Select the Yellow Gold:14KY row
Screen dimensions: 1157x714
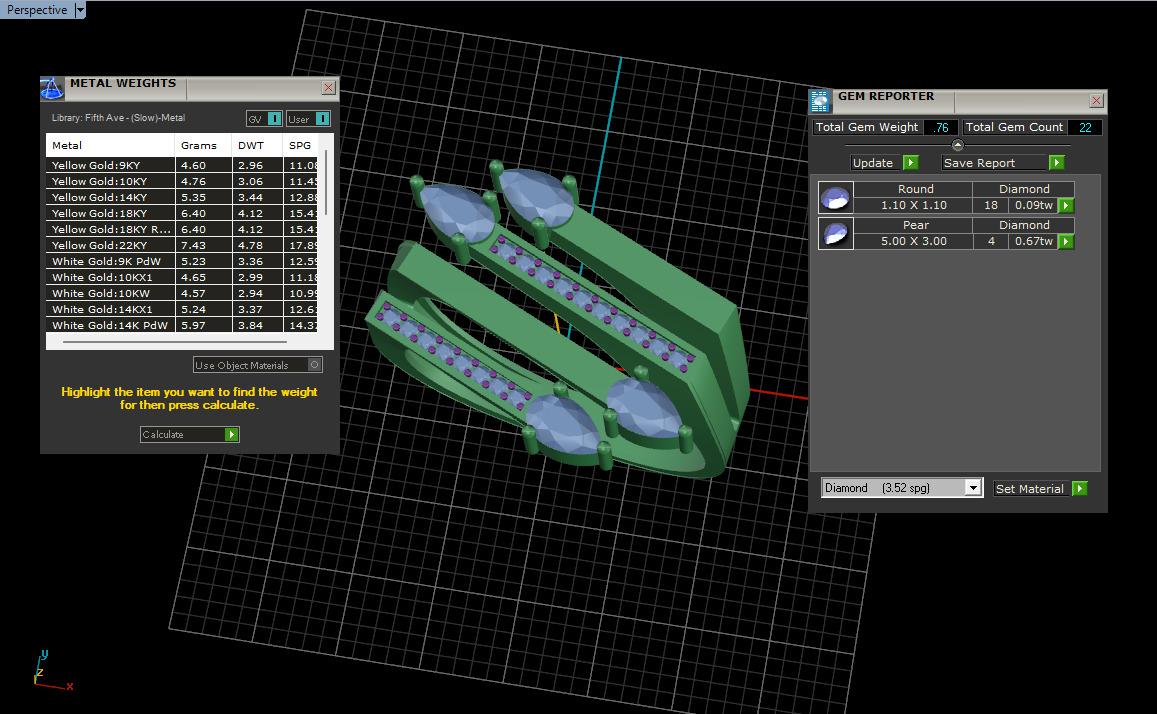coord(182,198)
